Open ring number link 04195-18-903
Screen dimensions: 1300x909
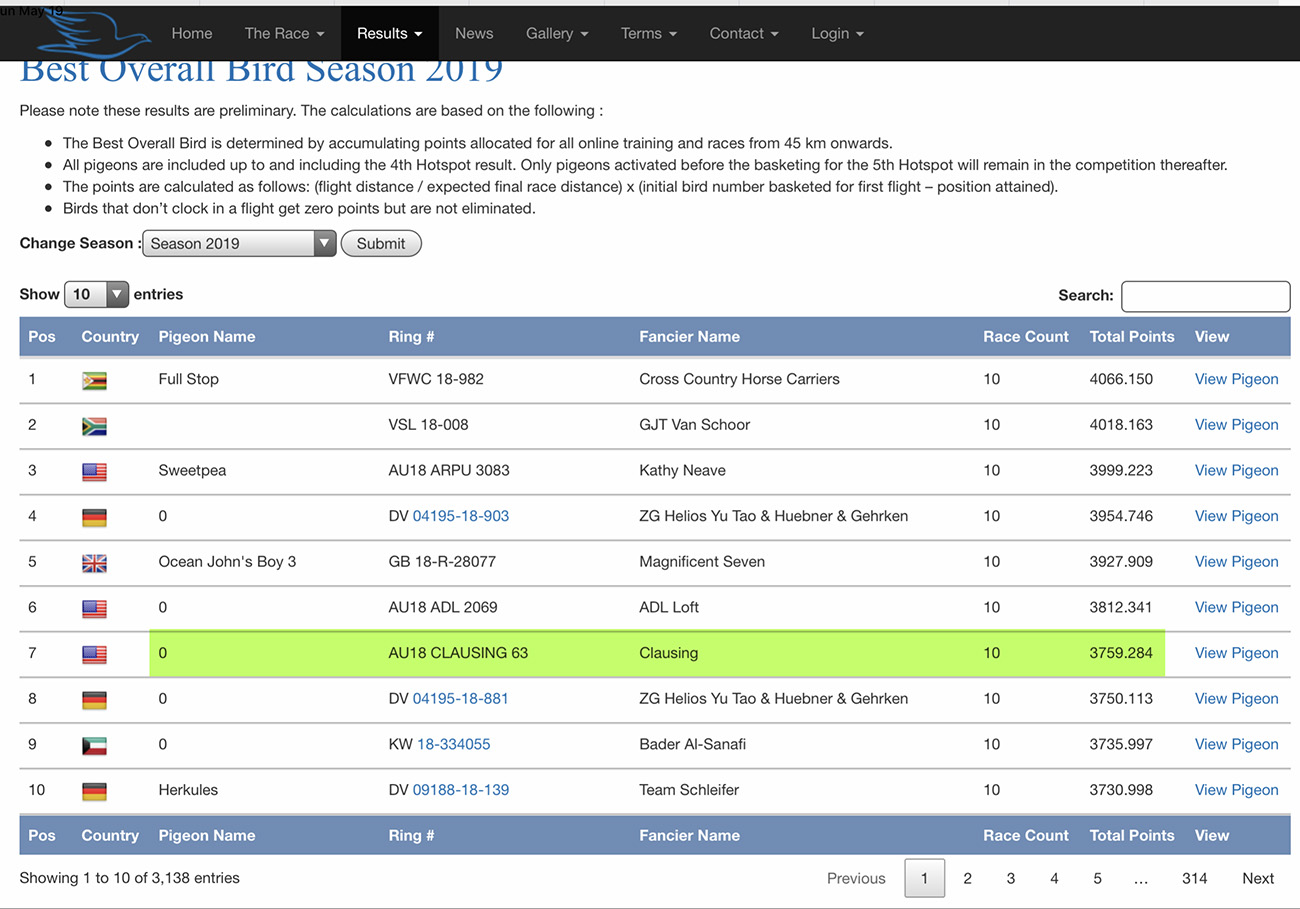click(x=460, y=516)
